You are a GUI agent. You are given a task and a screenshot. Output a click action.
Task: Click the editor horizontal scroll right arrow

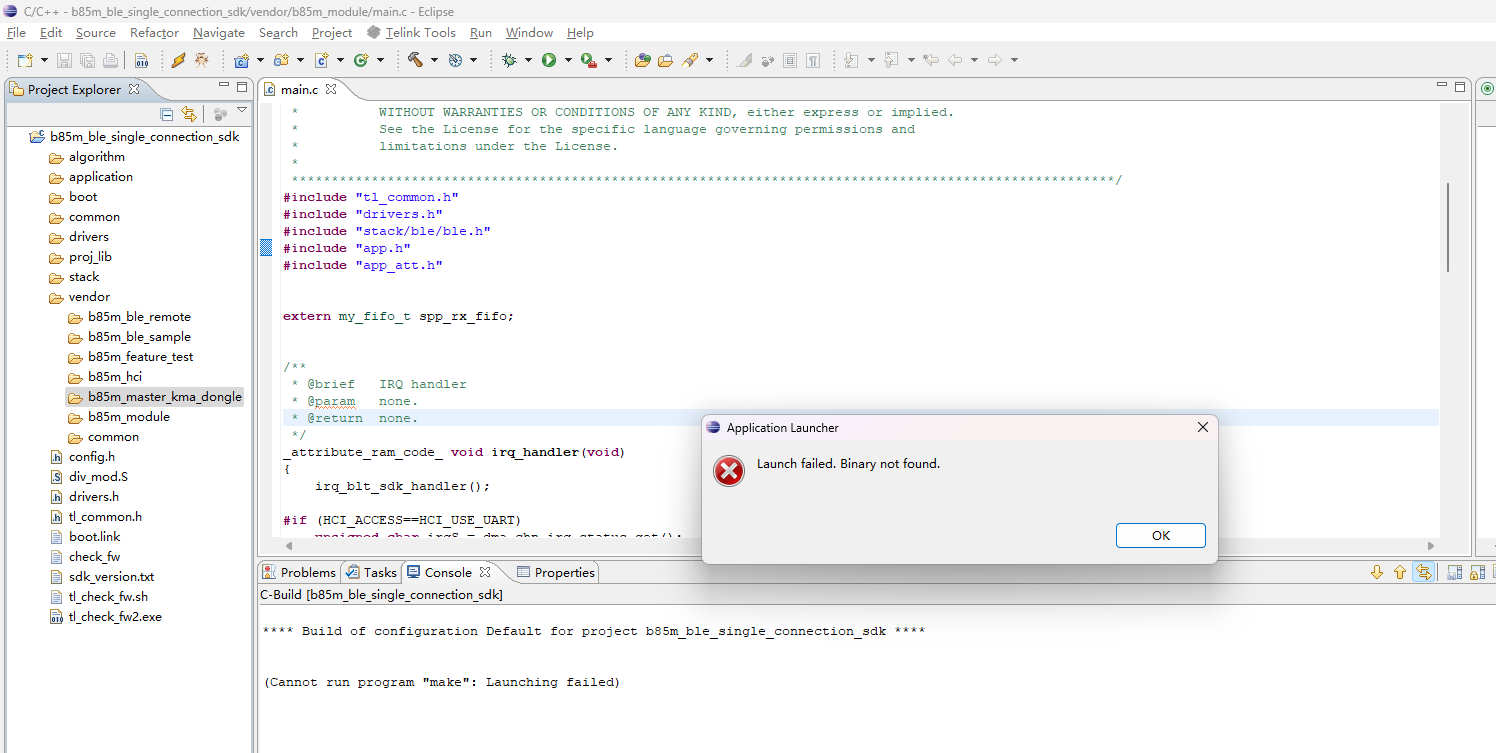coord(1430,546)
